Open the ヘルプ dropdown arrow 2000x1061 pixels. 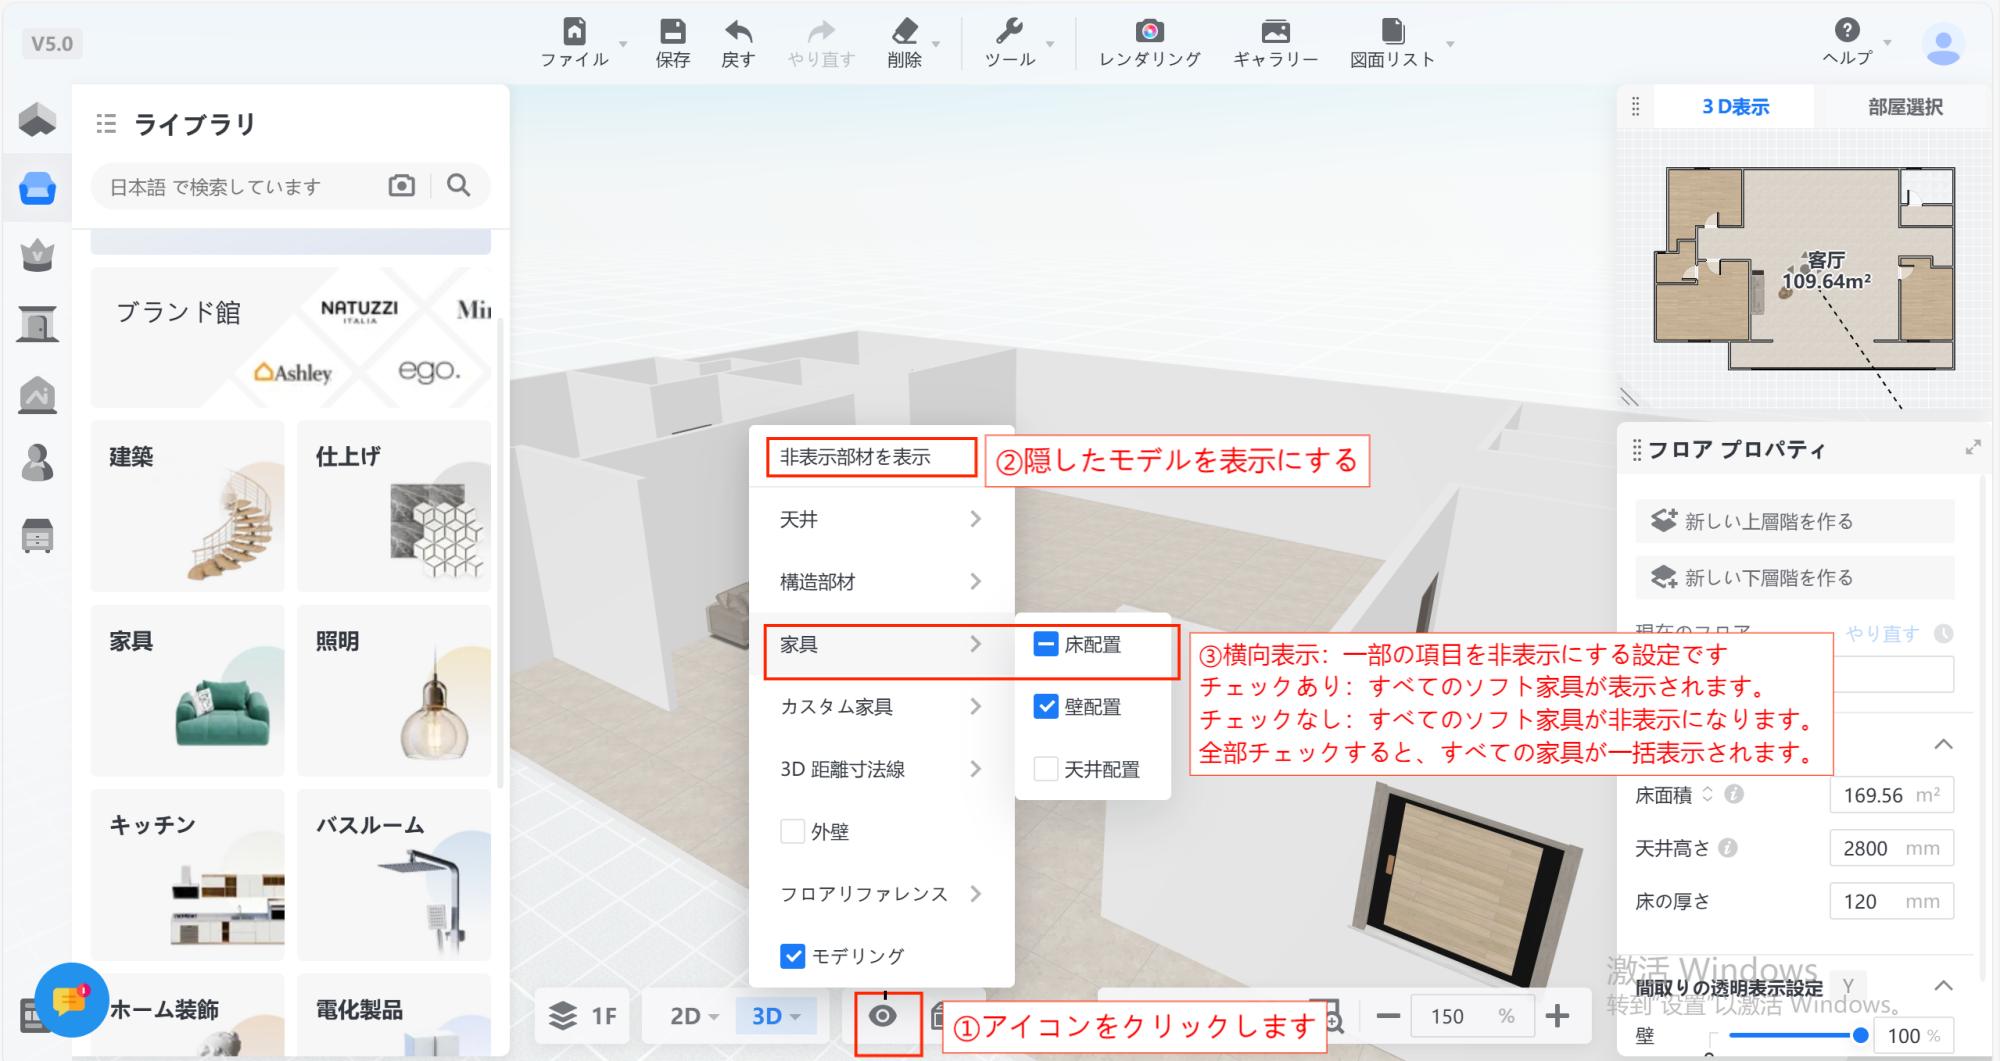(x=1887, y=43)
